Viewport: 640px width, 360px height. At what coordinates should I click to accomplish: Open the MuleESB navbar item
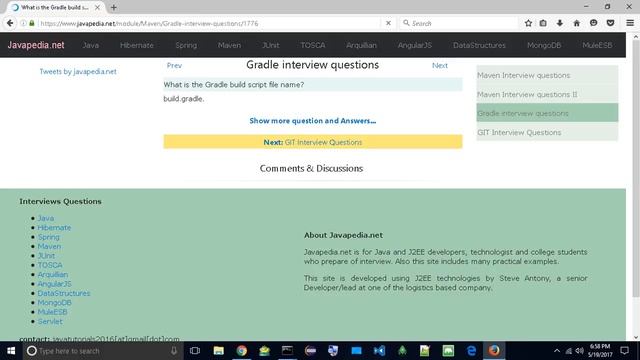coord(597,45)
